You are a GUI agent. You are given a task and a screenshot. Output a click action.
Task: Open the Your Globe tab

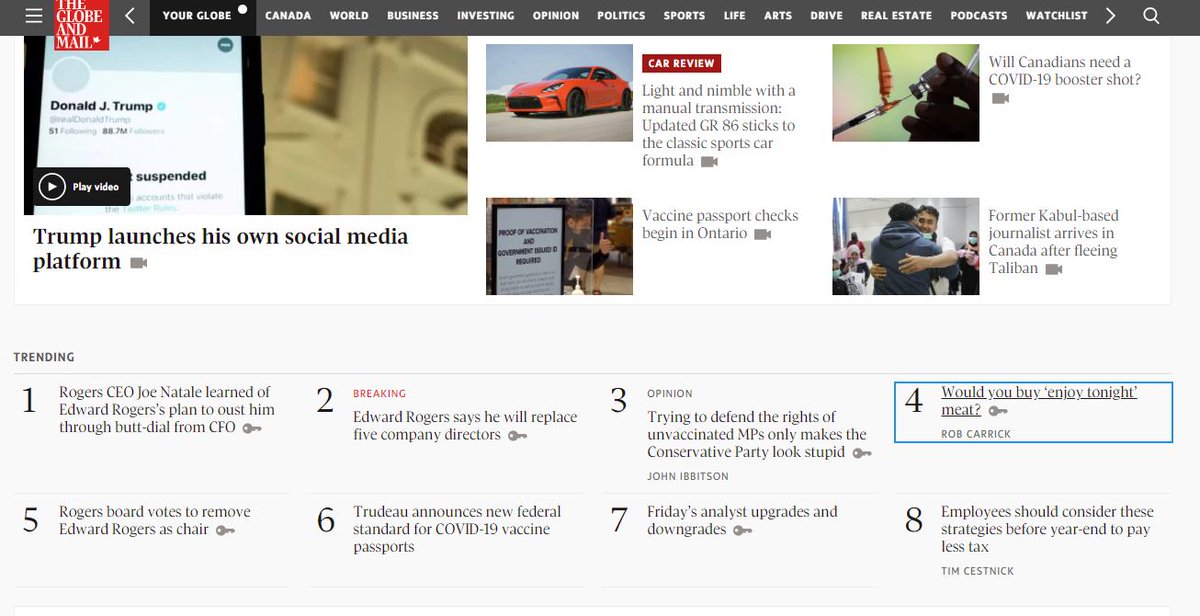(x=203, y=16)
